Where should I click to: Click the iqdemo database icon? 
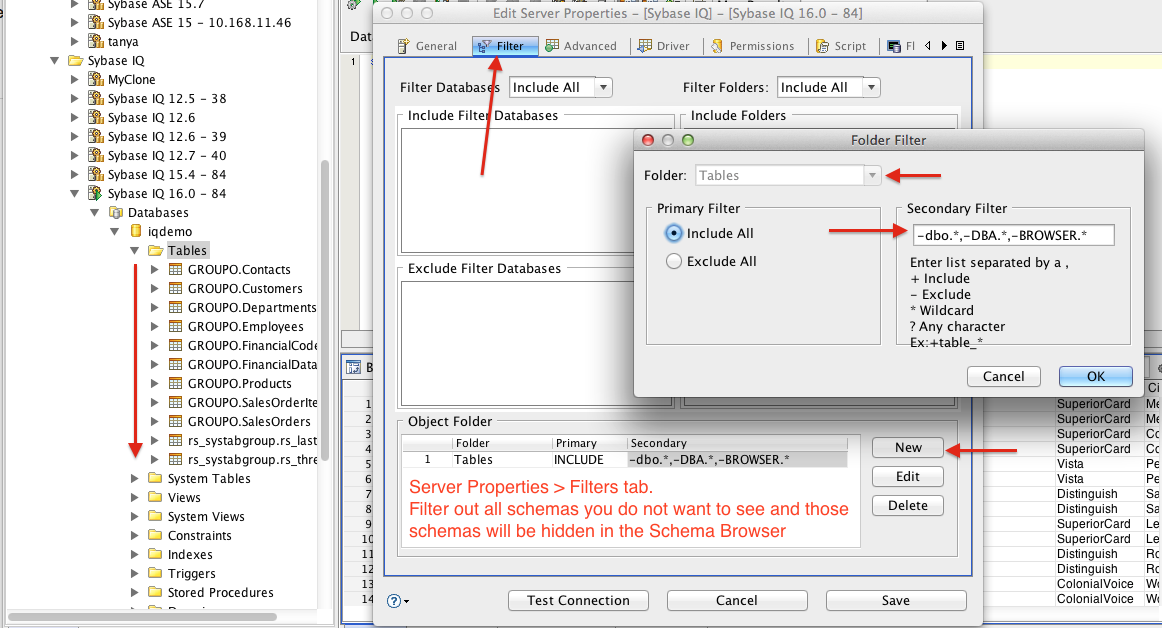136,231
